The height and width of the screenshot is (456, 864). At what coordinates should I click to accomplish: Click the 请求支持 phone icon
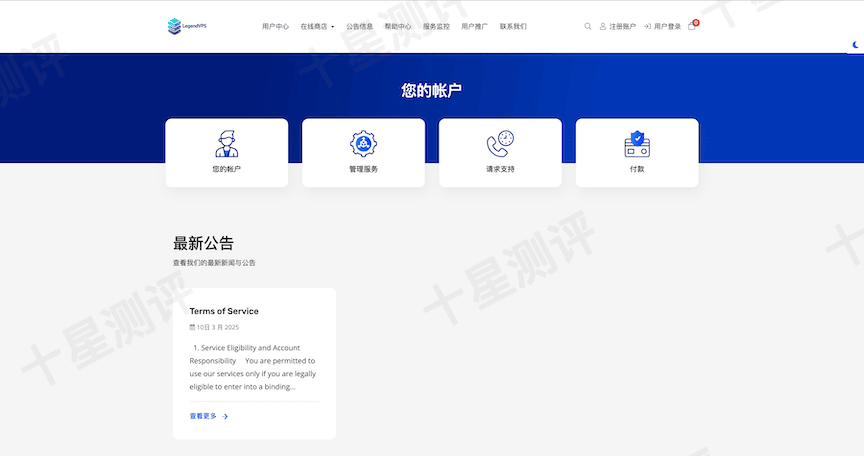click(x=500, y=144)
